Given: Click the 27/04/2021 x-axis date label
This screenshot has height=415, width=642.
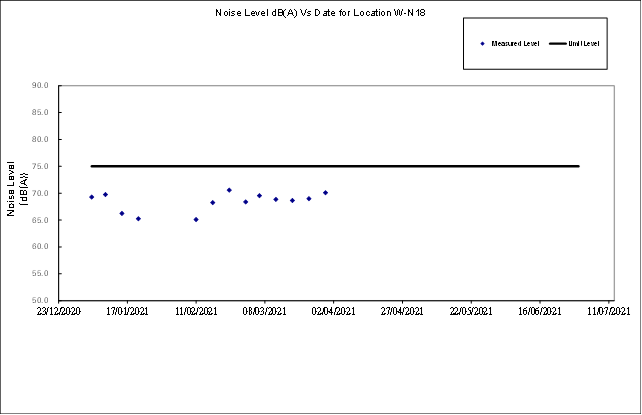Looking at the screenshot, I should click(402, 312).
